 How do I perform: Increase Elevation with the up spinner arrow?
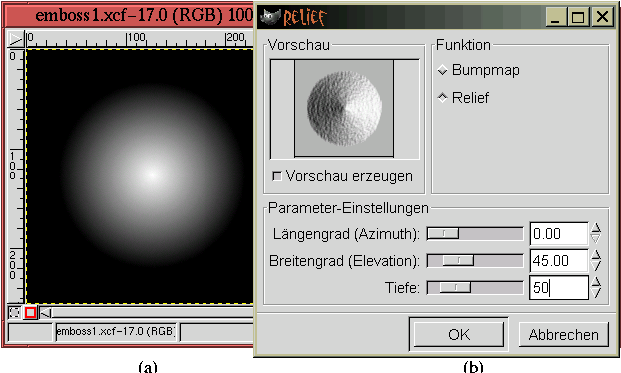point(596,255)
